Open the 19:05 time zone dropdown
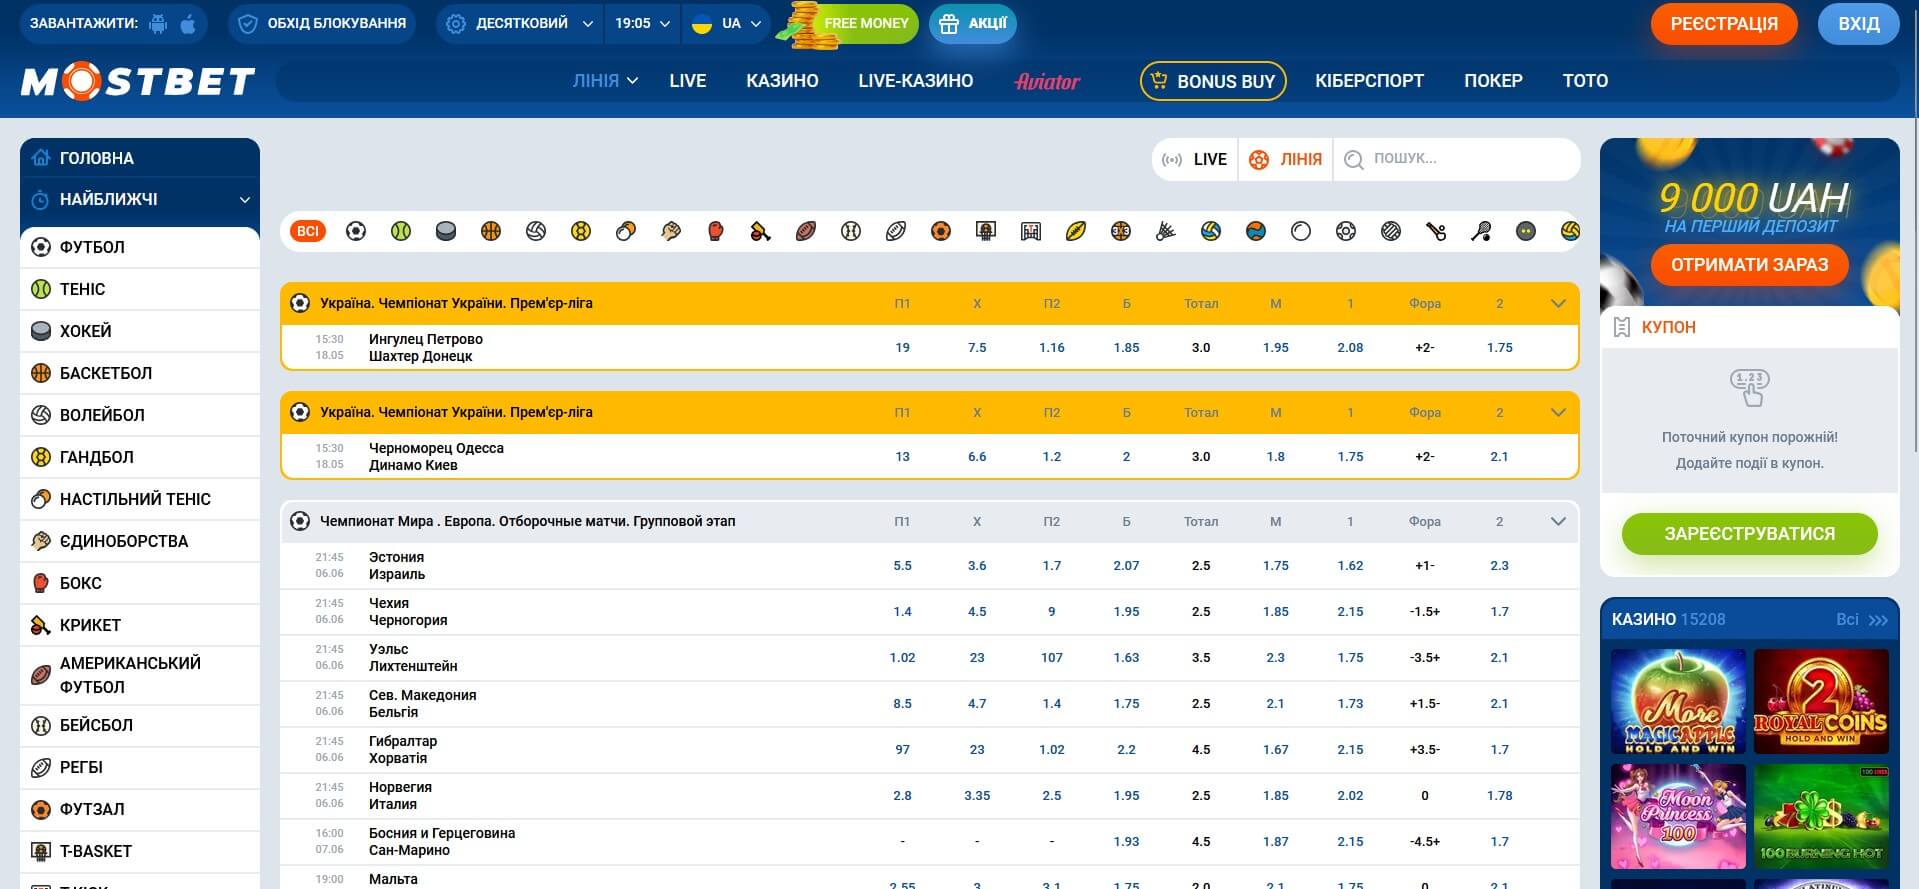1919x889 pixels. pyautogui.click(x=642, y=23)
